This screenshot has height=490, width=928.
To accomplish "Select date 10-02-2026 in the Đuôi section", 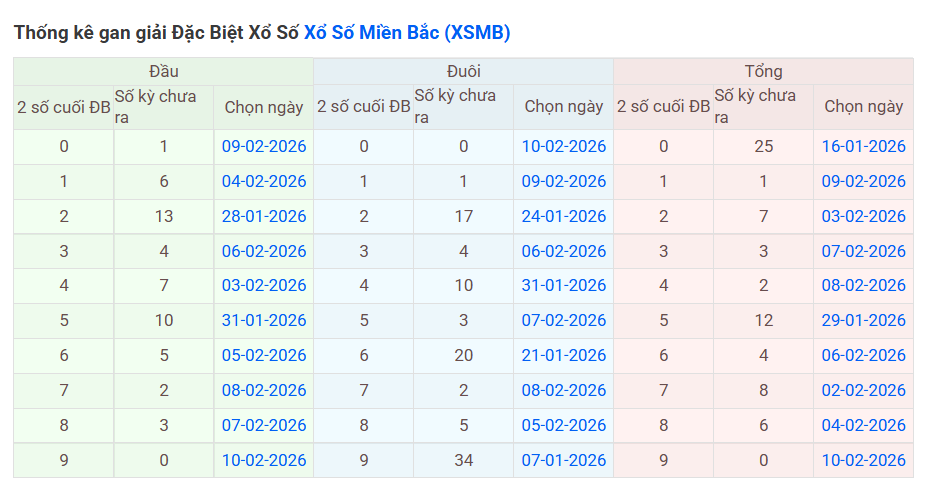I will point(564,147).
